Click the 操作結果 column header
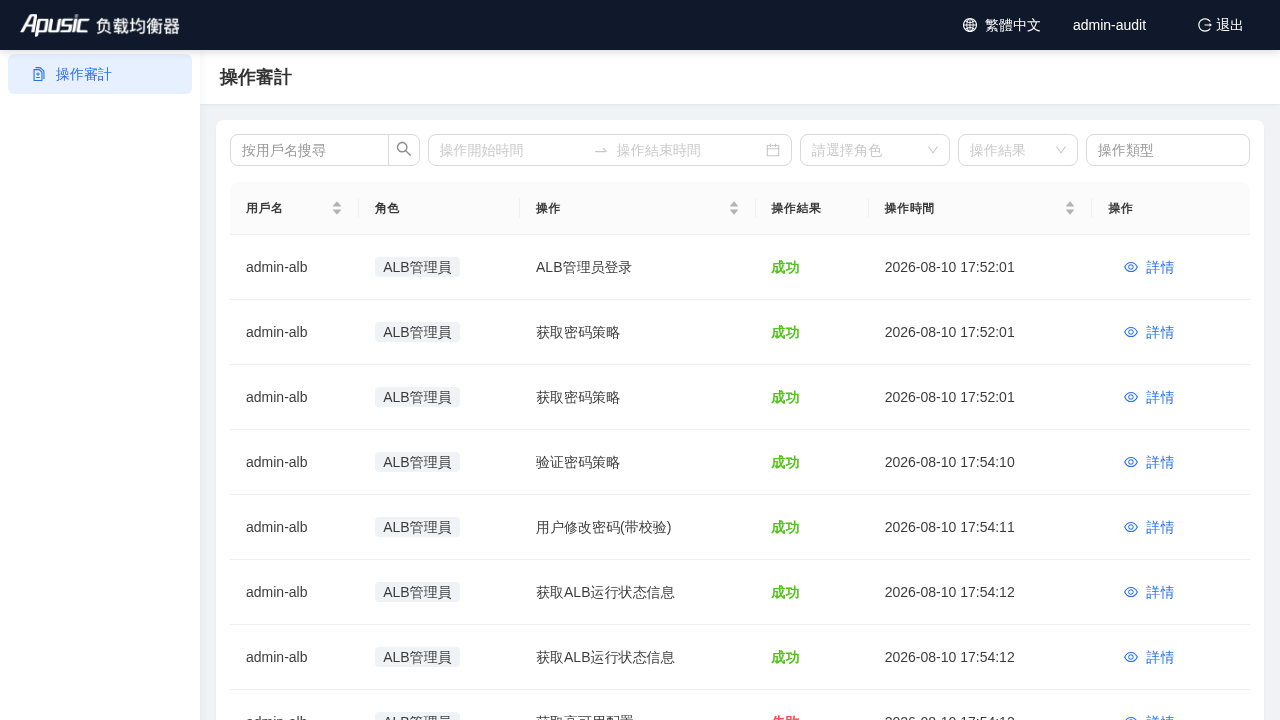1280x720 pixels. pos(796,208)
